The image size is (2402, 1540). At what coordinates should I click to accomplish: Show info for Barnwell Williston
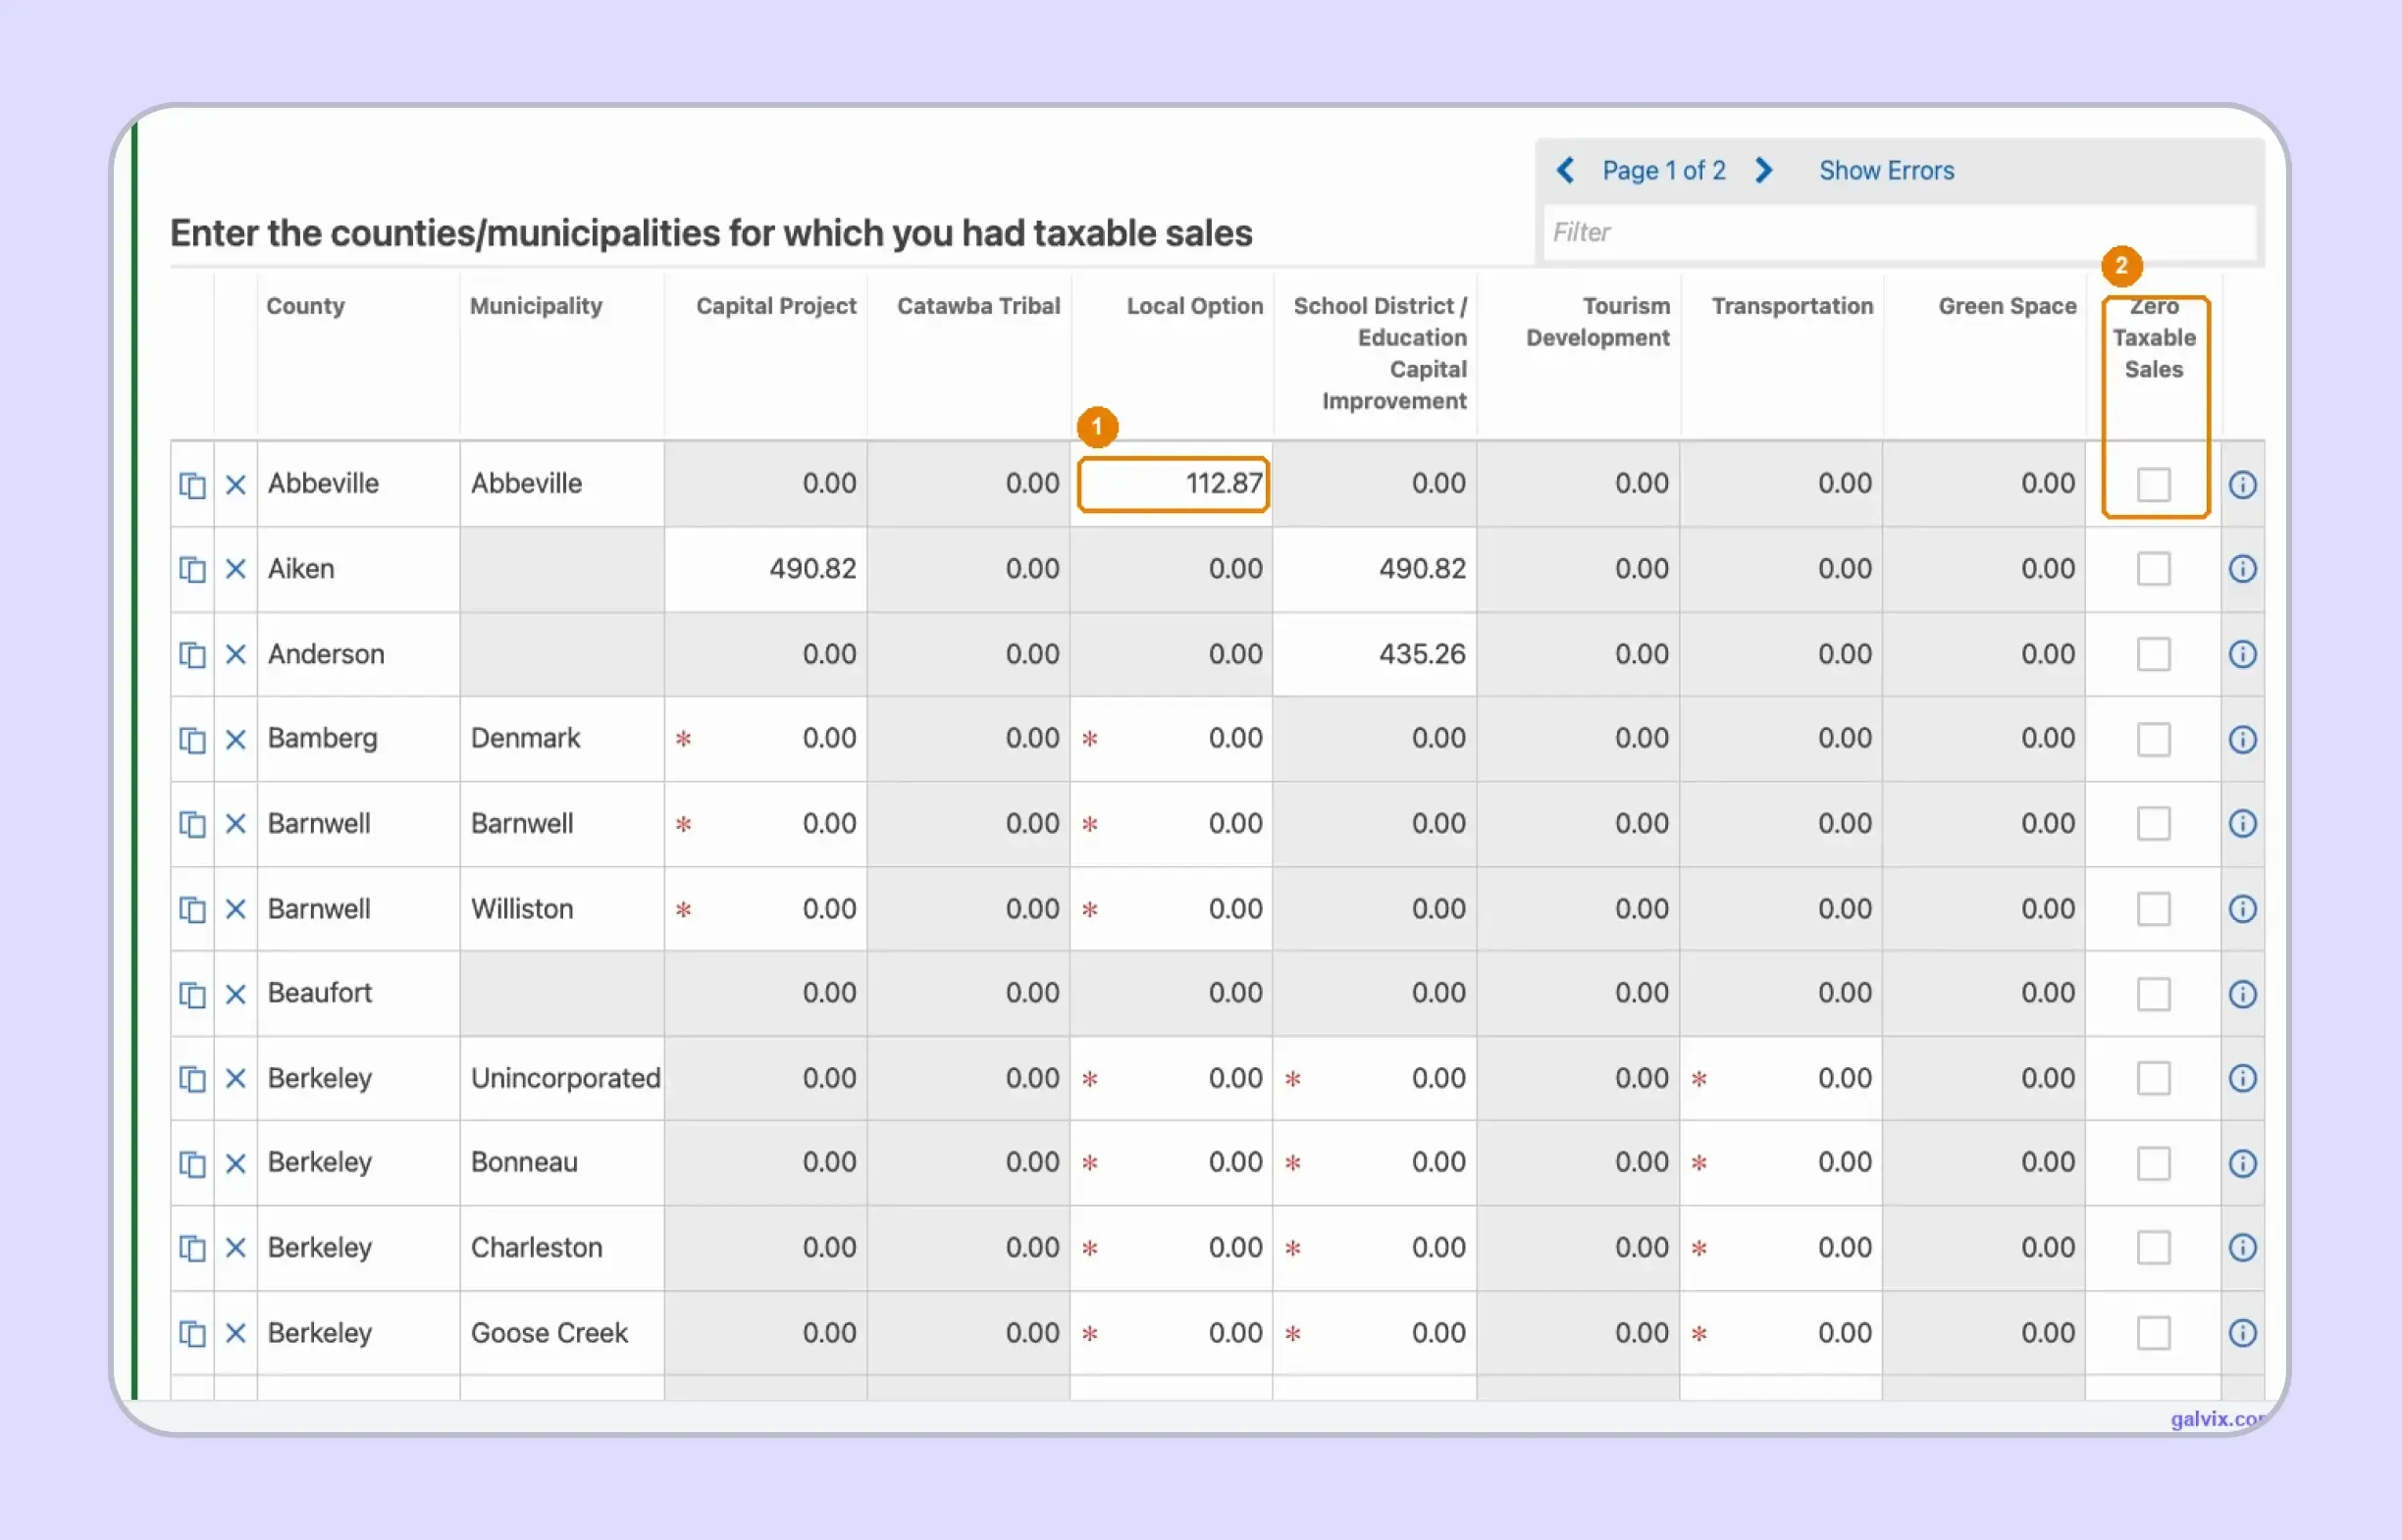tap(2243, 909)
